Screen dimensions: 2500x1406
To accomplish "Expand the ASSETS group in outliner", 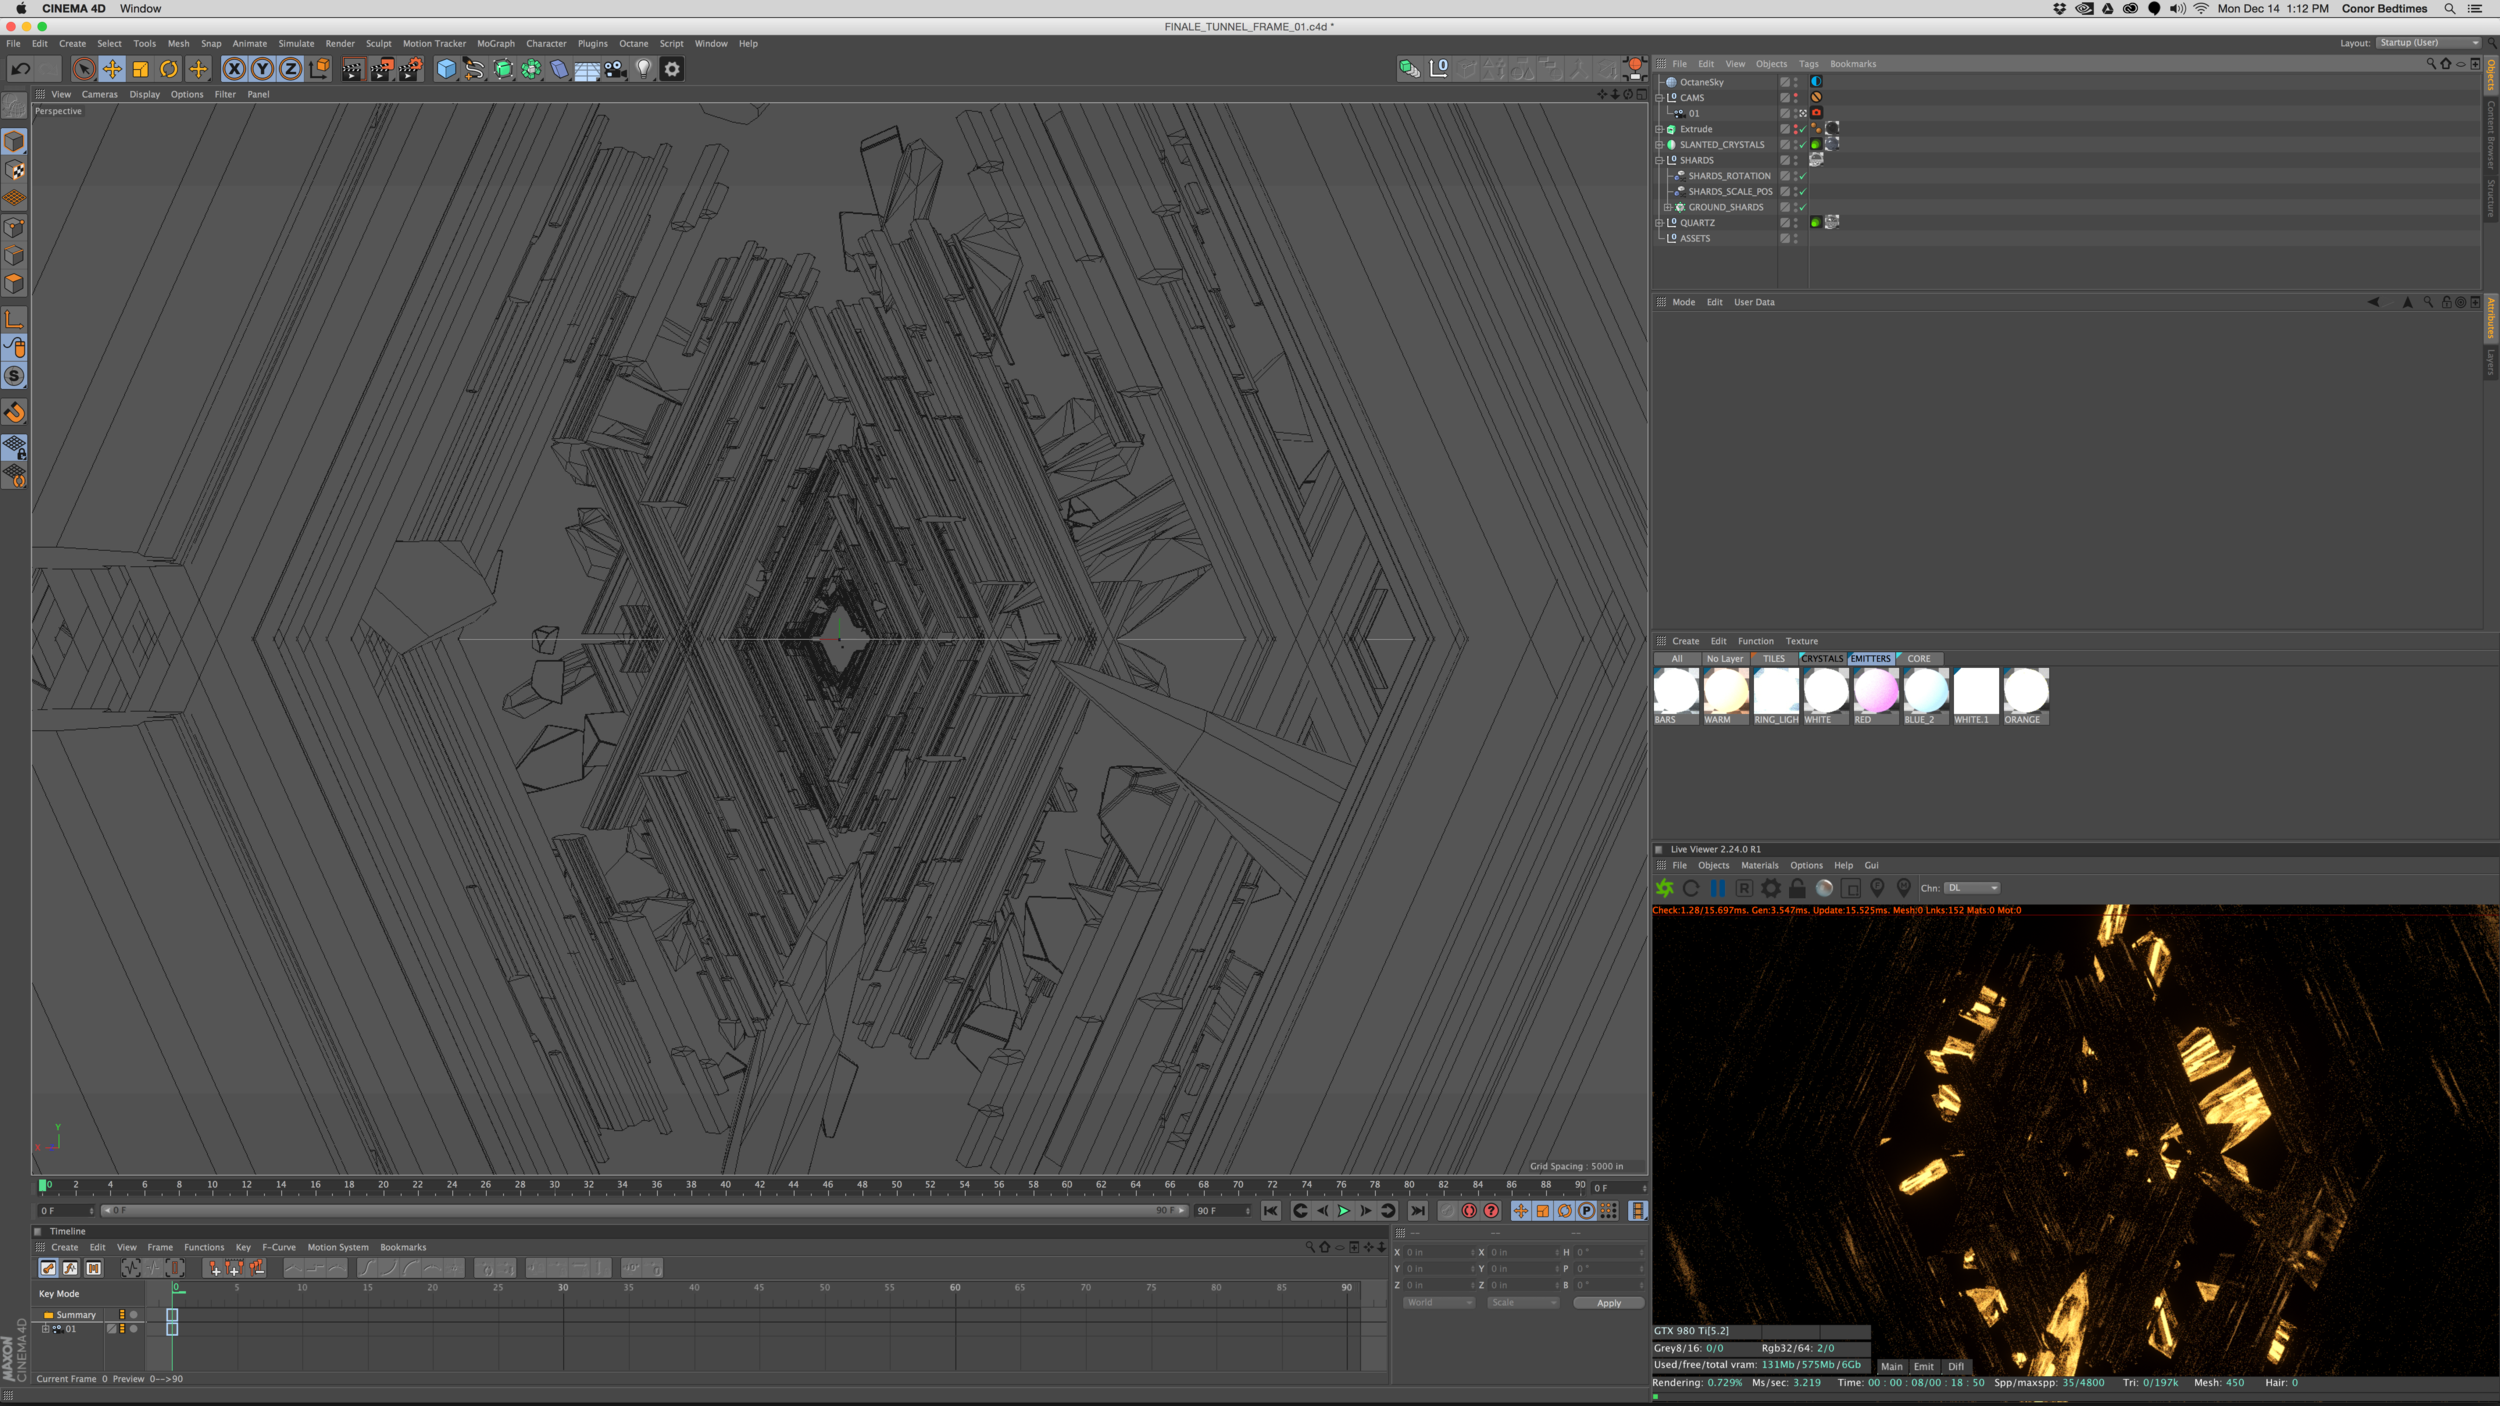I will click(1659, 237).
